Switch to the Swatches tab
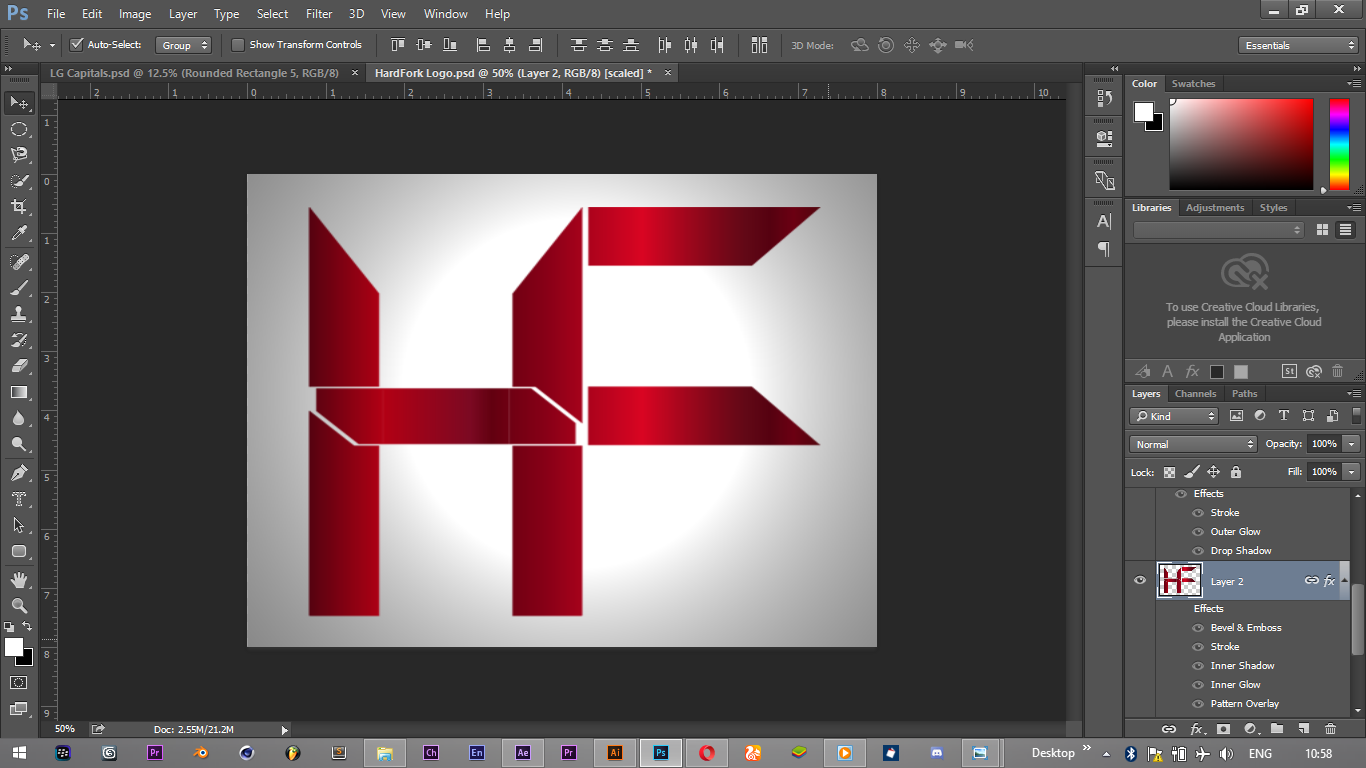This screenshot has height=768, width=1366. (x=1193, y=84)
